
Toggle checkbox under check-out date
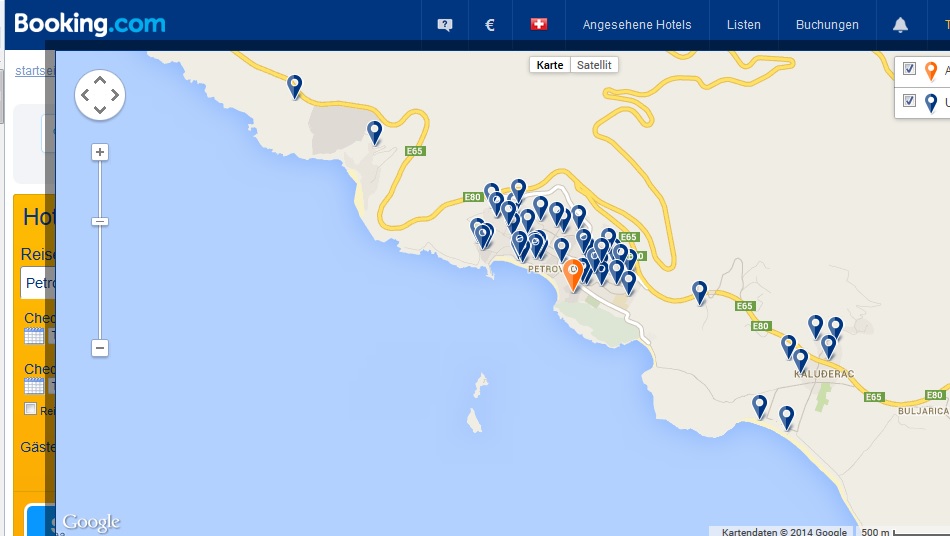click(x=31, y=409)
